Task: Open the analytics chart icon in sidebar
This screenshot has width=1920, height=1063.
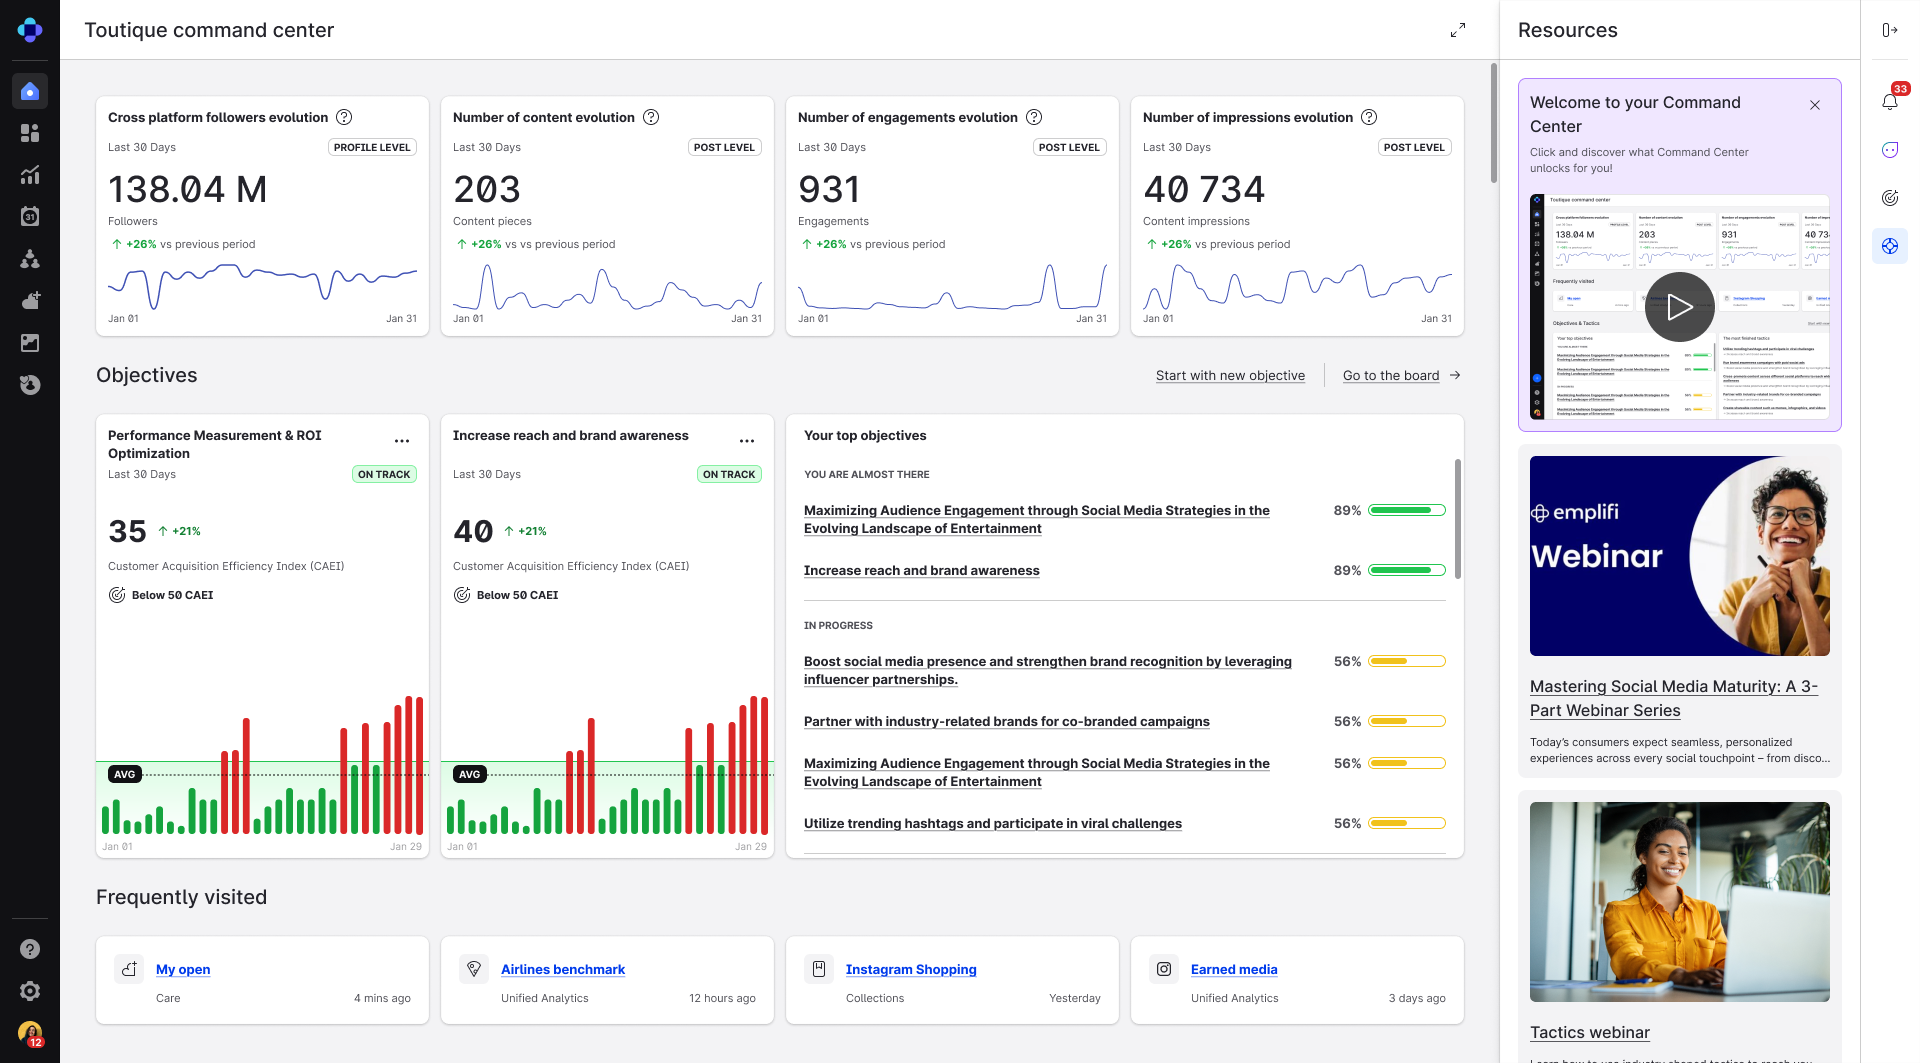Action: pos(30,175)
